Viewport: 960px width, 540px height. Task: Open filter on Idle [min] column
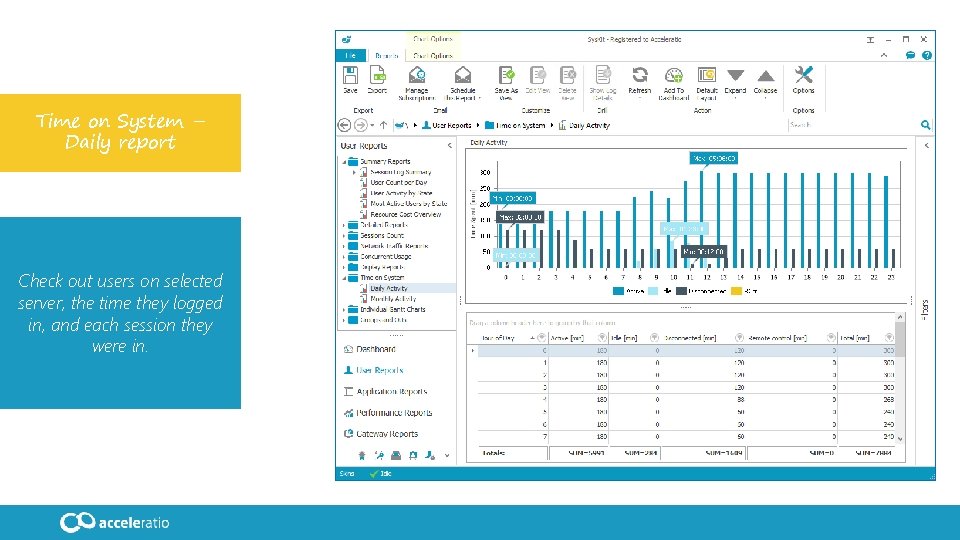click(x=654, y=337)
